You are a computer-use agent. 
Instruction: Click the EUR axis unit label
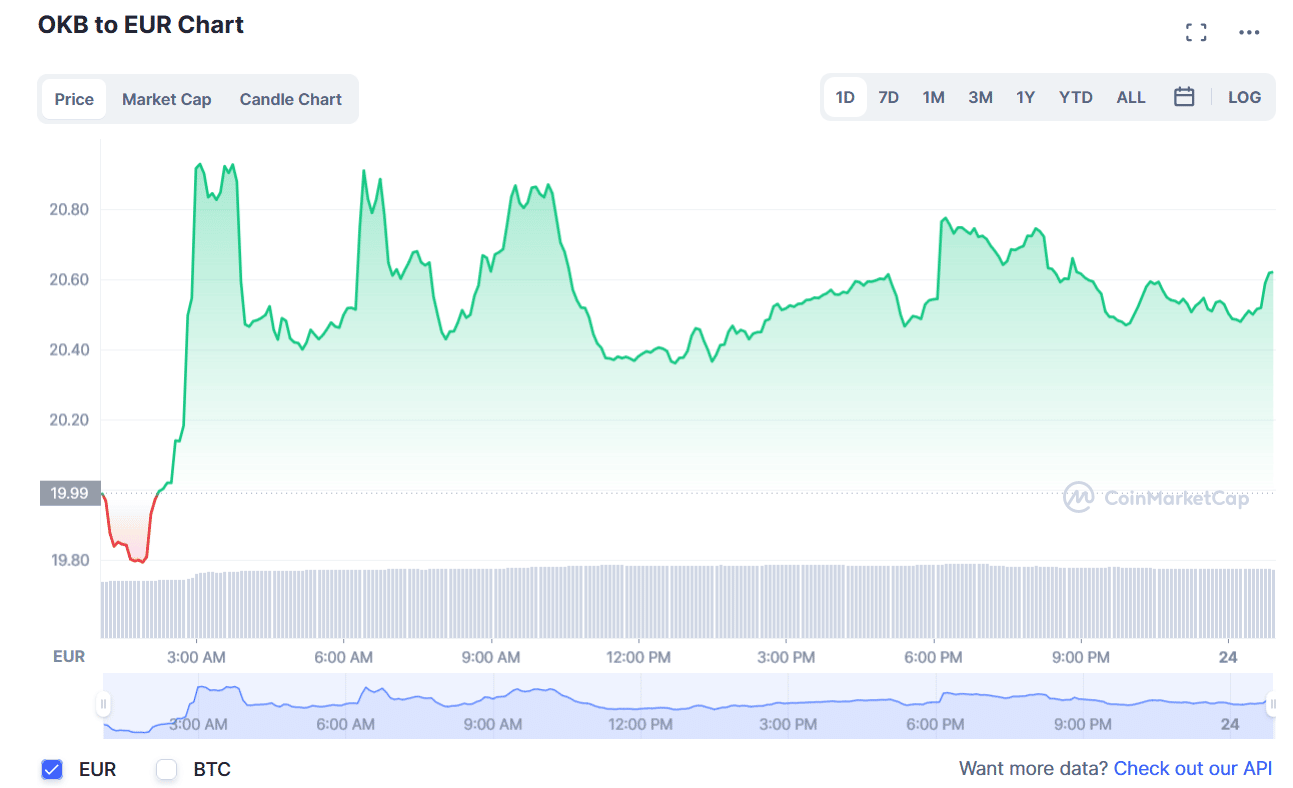[69, 657]
